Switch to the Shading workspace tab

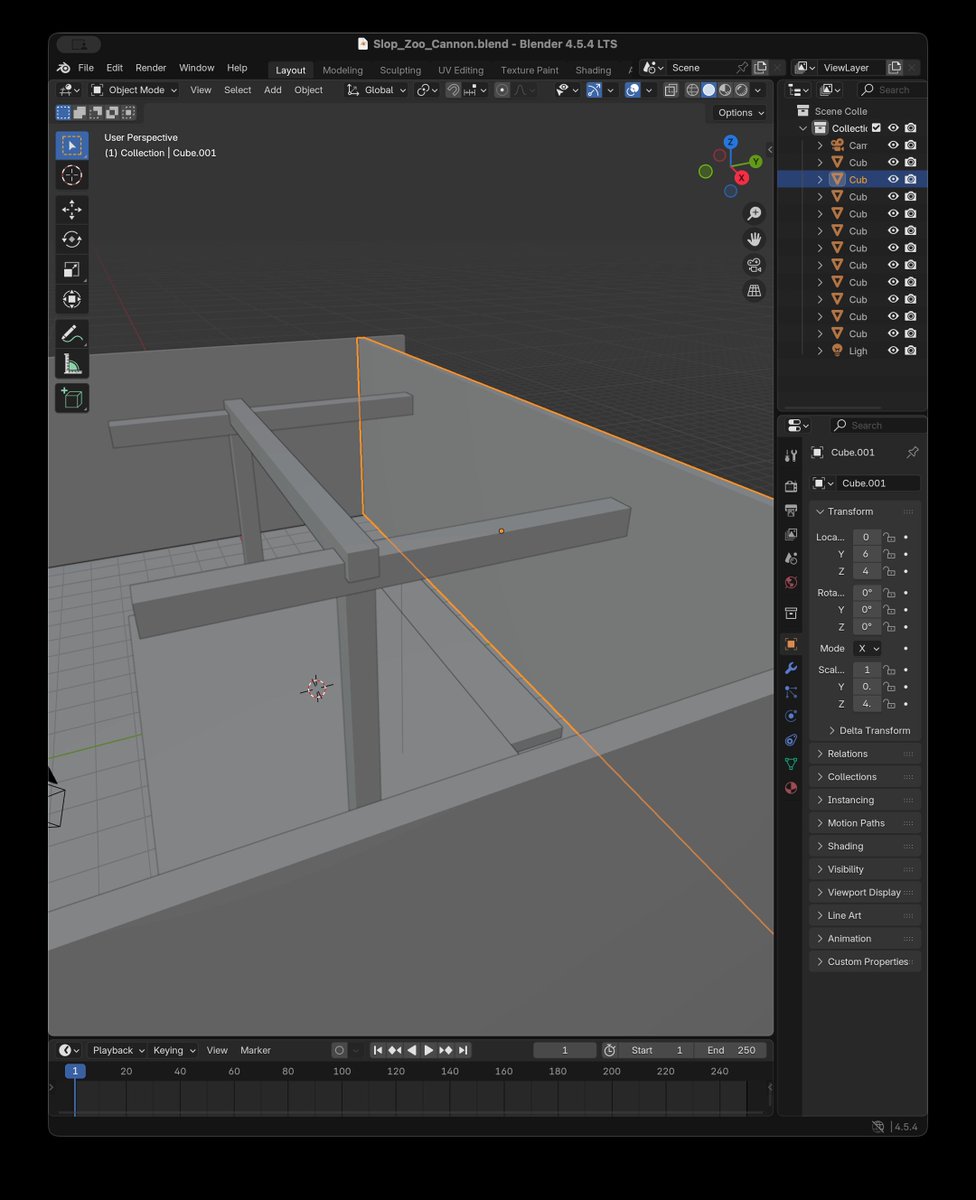[593, 70]
